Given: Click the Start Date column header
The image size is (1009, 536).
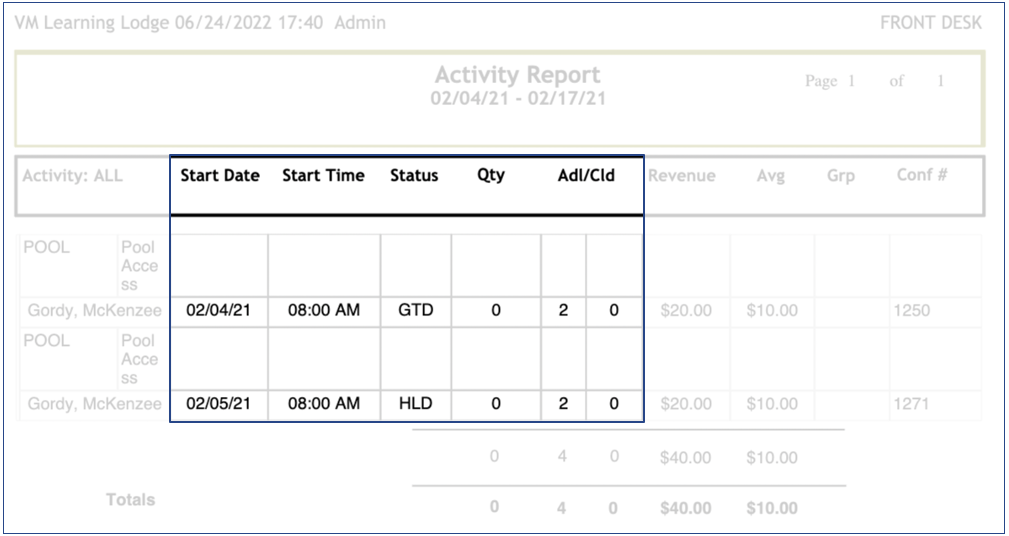Looking at the screenshot, I should 220,176.
